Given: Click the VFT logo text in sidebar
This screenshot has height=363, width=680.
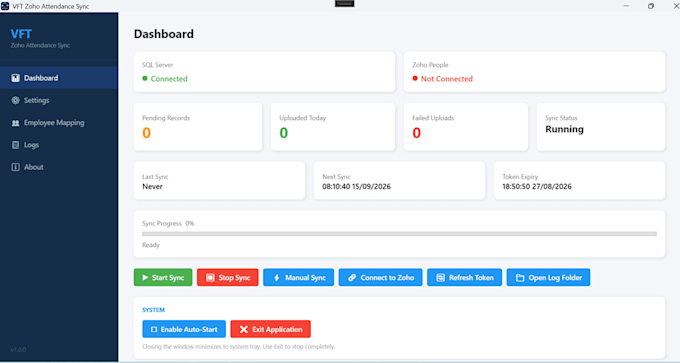Looking at the screenshot, I should pos(21,34).
